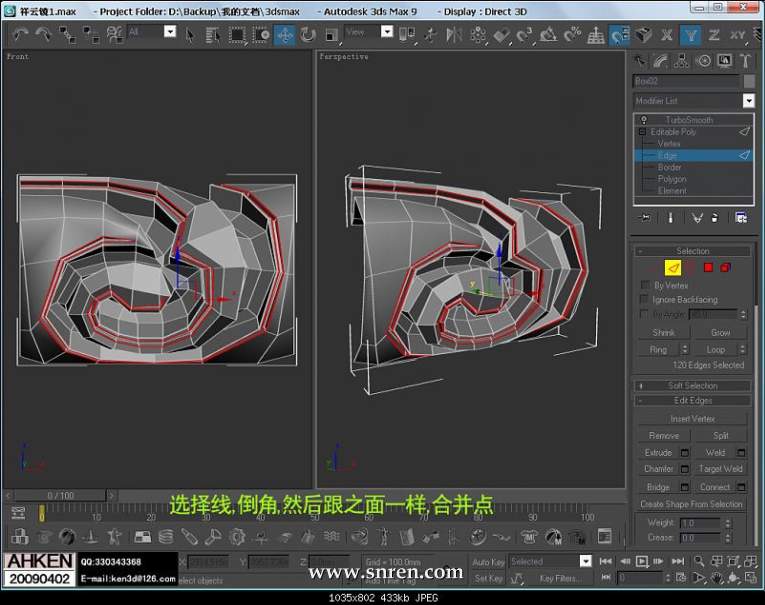Activate the Bind to Space Warp tool
The image size is (765, 605).
click(115, 34)
